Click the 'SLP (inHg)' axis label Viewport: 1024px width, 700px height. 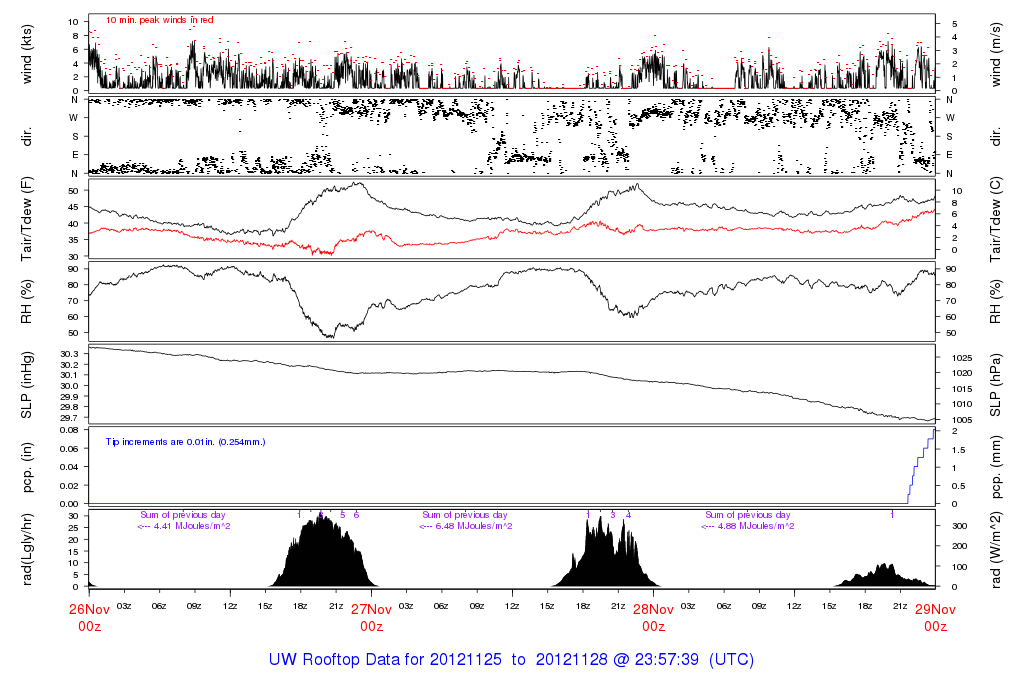[x=28, y=385]
